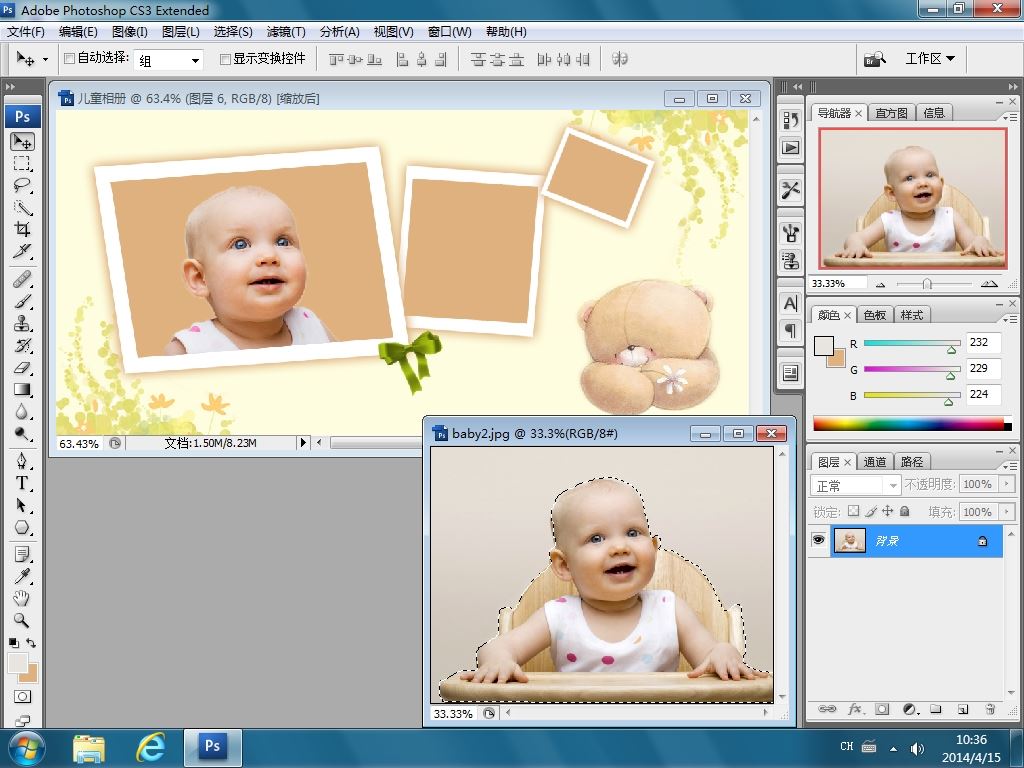Click the 路径 panel tab
This screenshot has height=768, width=1024.
tap(912, 462)
